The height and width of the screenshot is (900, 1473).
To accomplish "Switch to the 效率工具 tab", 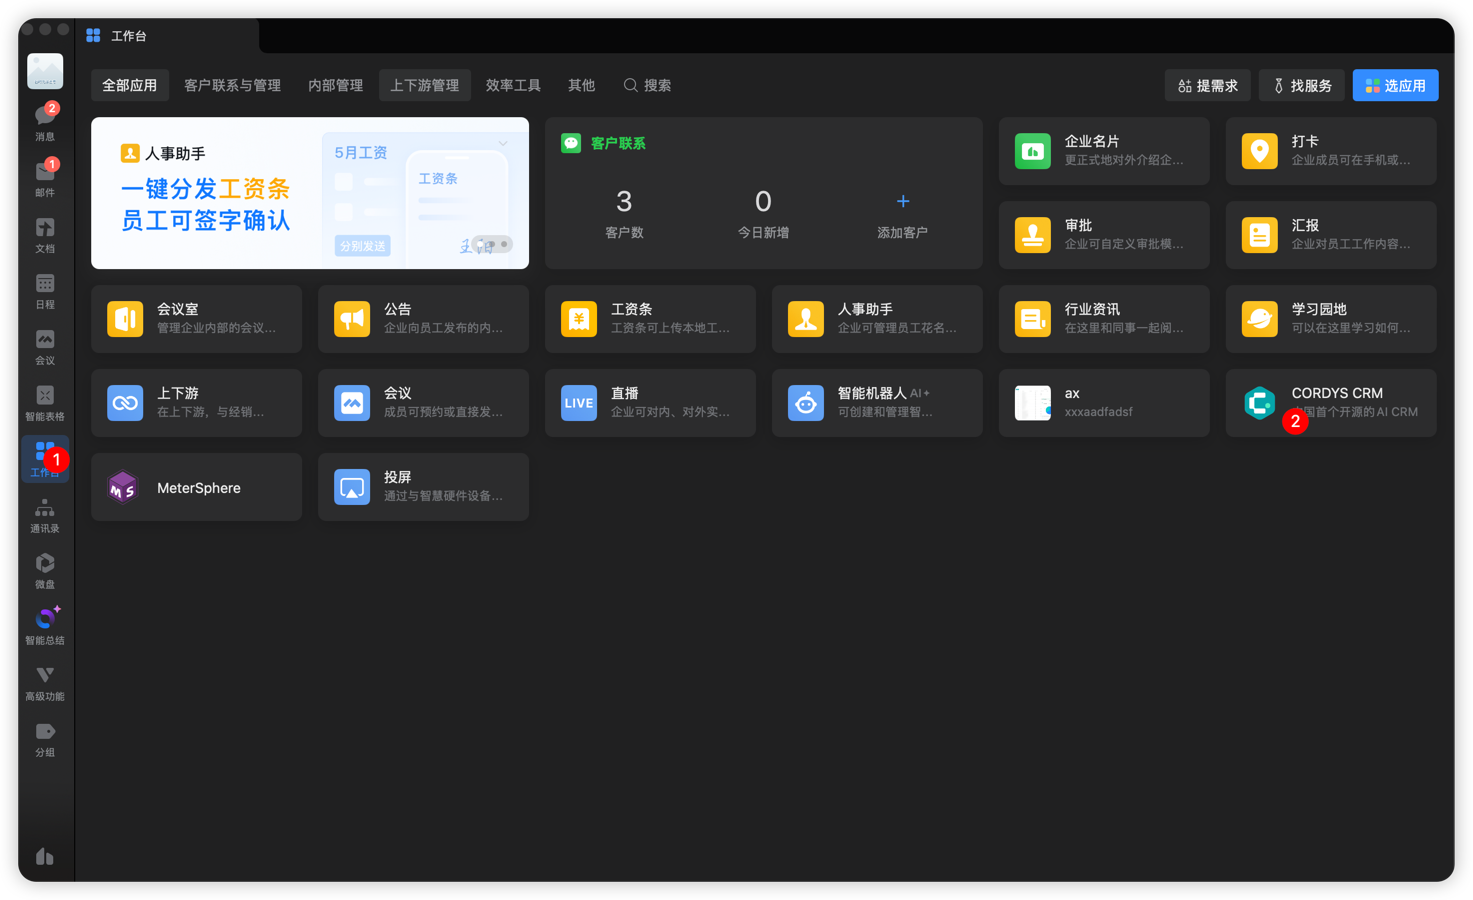I will pyautogui.click(x=513, y=85).
